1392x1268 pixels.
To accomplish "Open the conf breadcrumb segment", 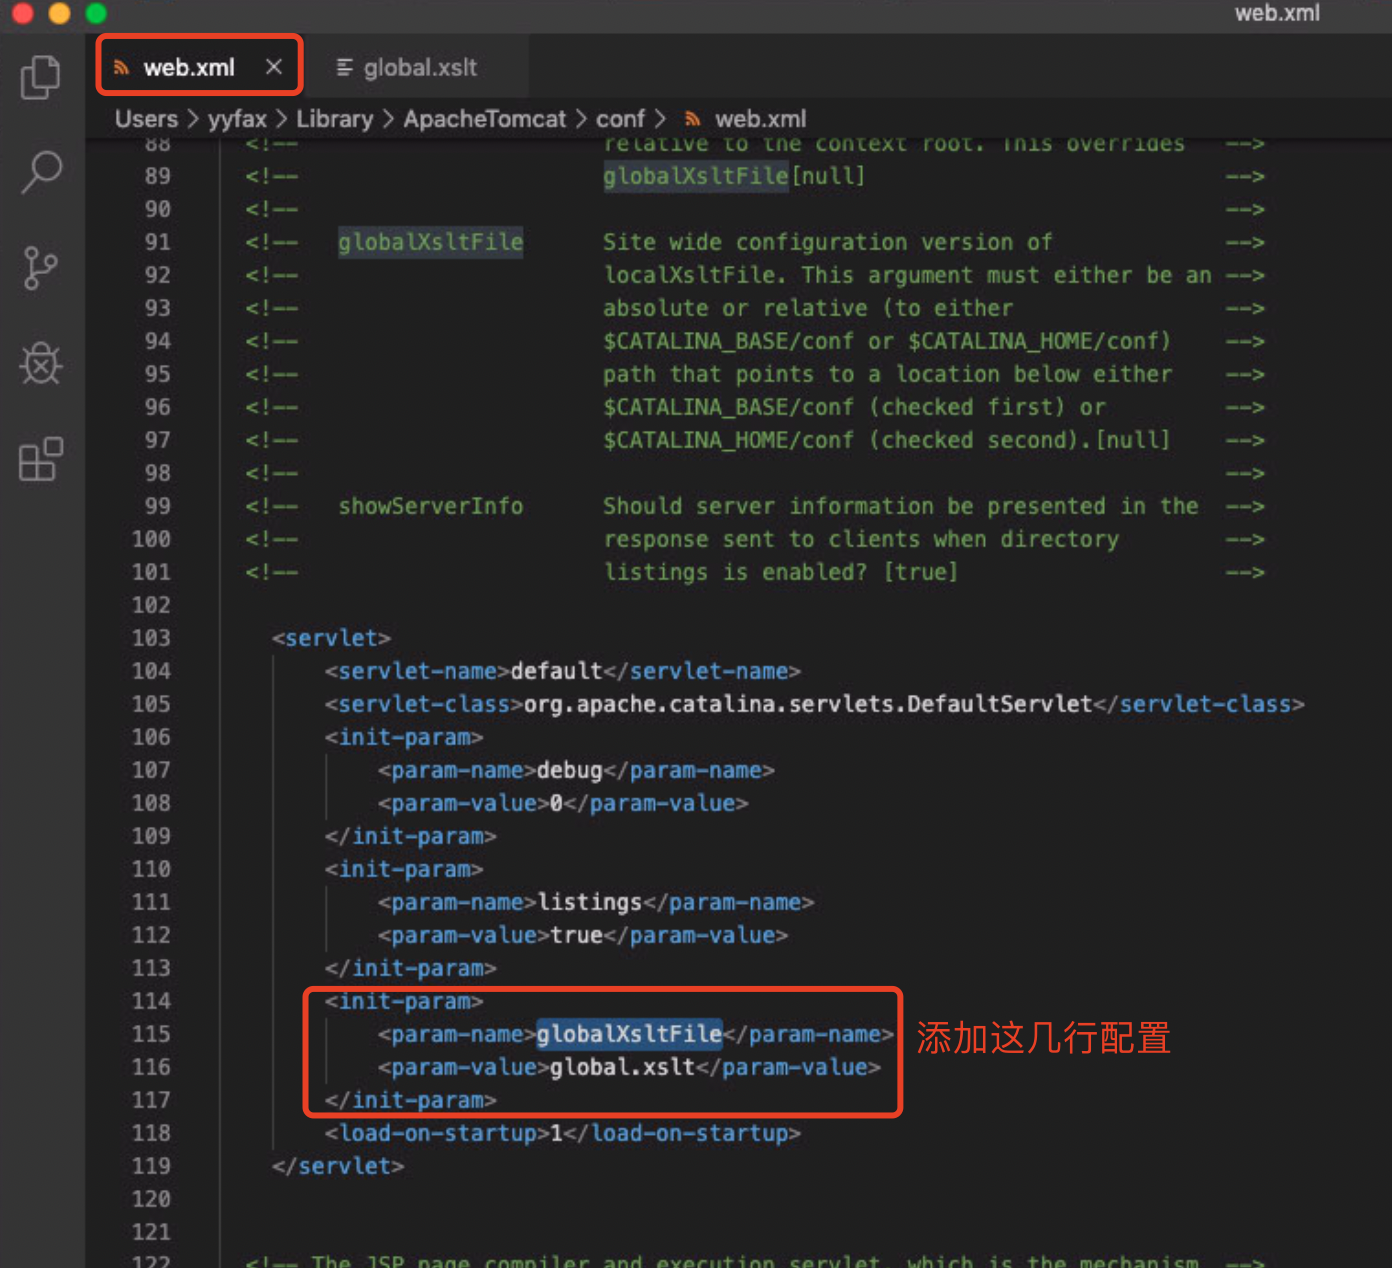I will coord(620,119).
